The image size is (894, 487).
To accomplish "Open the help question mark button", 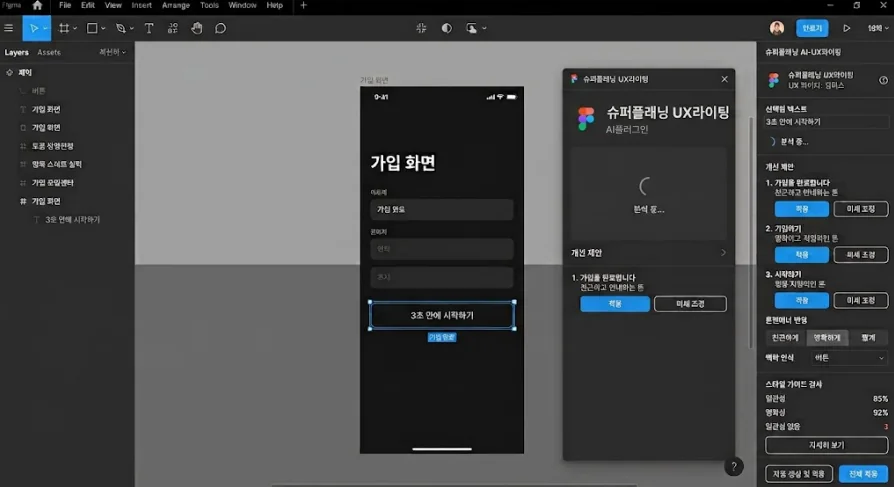I will click(x=734, y=466).
